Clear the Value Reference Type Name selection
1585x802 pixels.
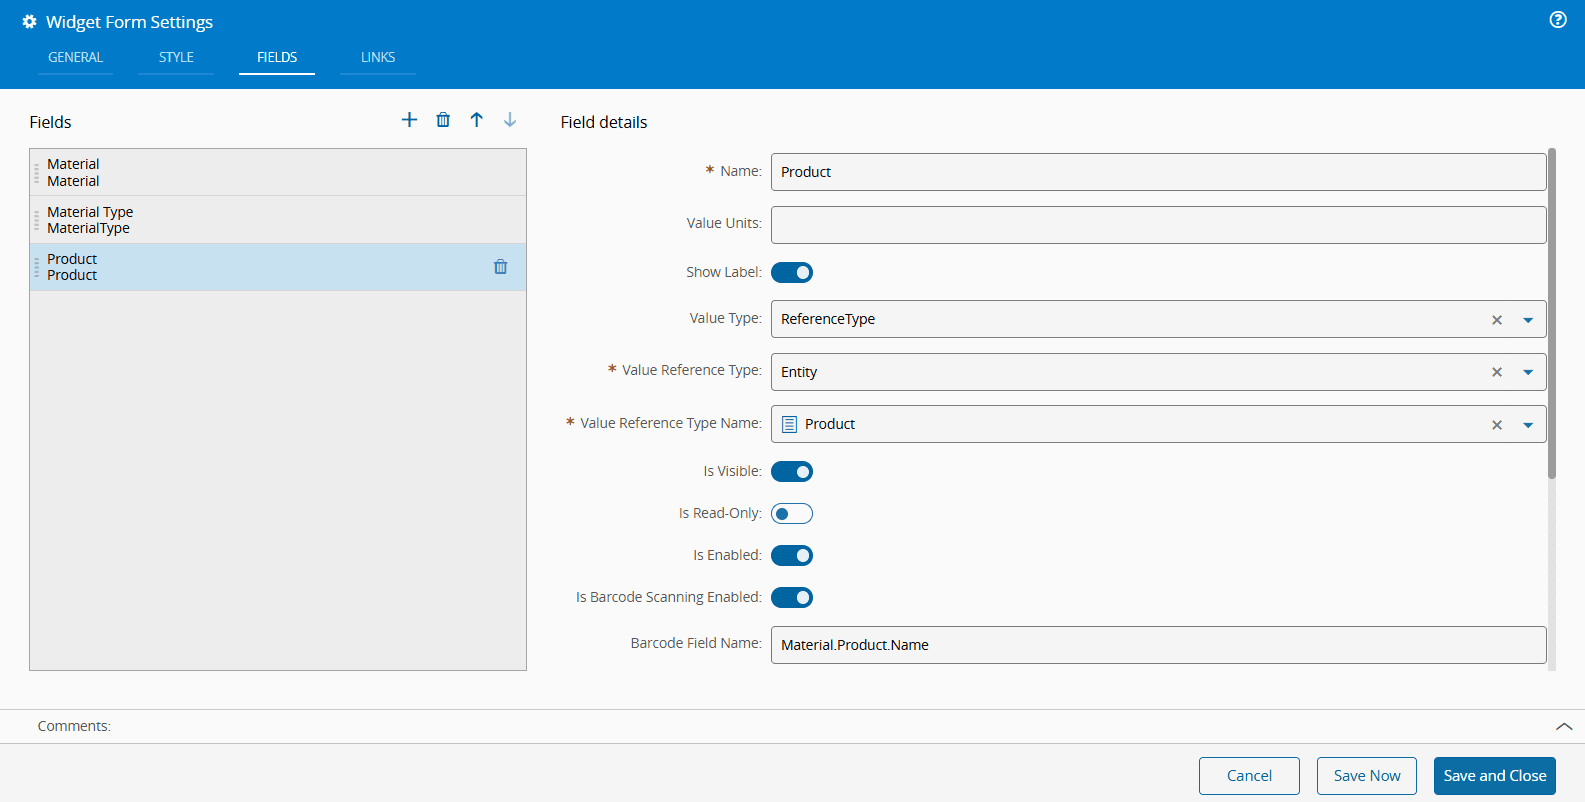tap(1497, 425)
